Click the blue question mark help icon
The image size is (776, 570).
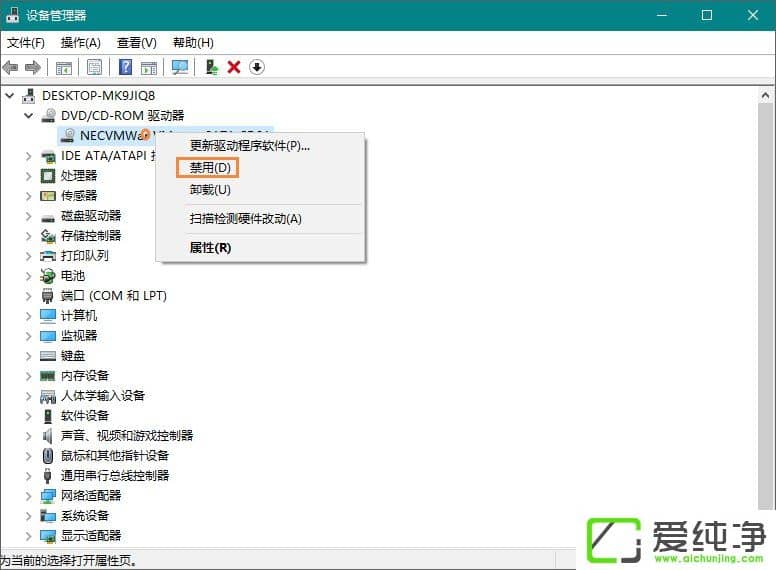point(126,67)
